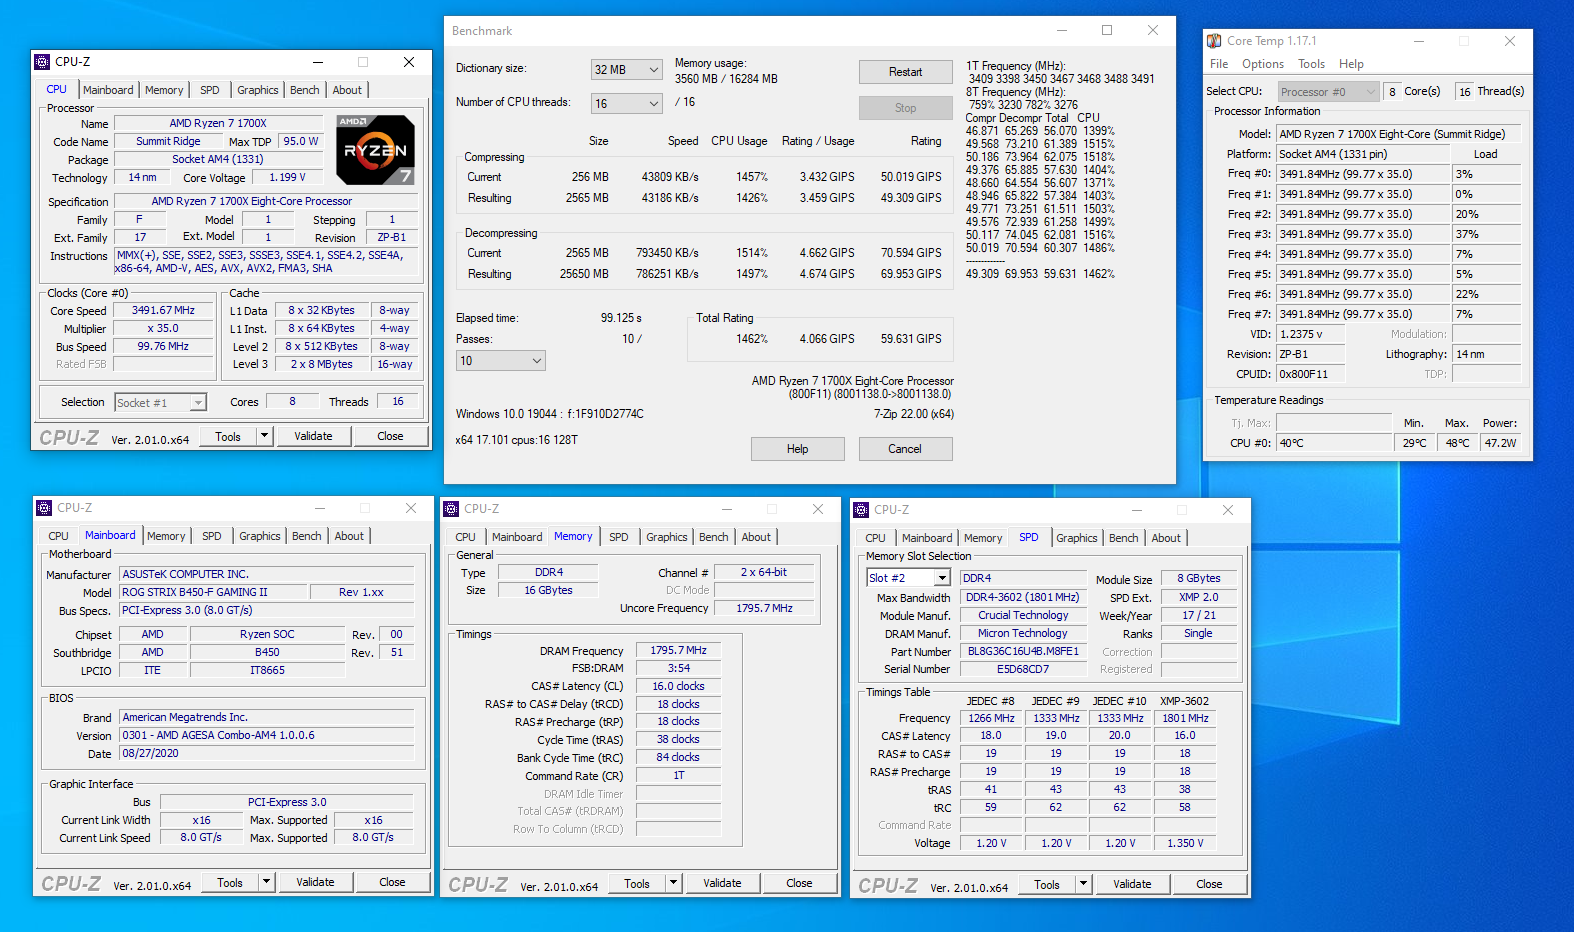
Task: Open Tools dropdown arrow in CPU-Z CPU window
Action: tap(265, 436)
